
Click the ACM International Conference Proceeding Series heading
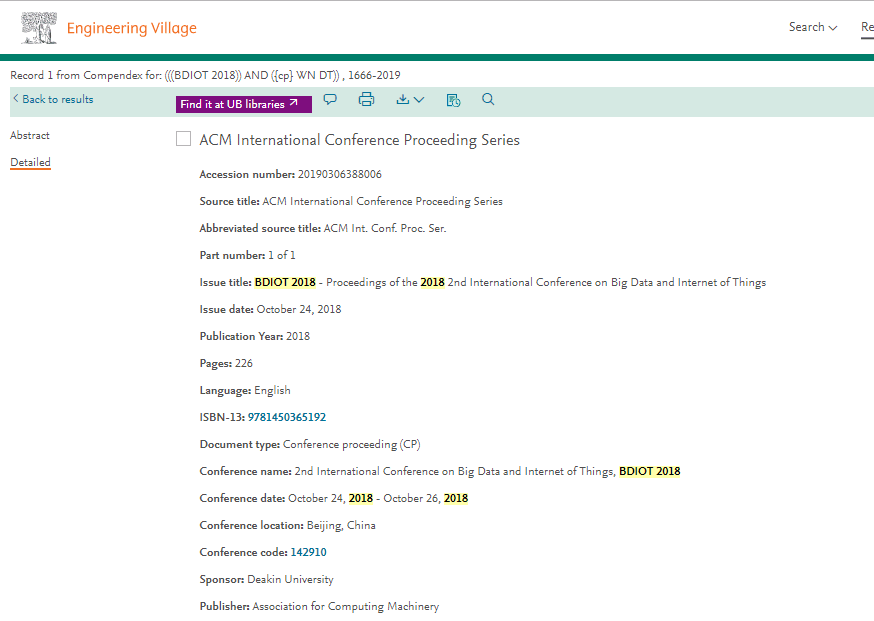click(x=360, y=140)
